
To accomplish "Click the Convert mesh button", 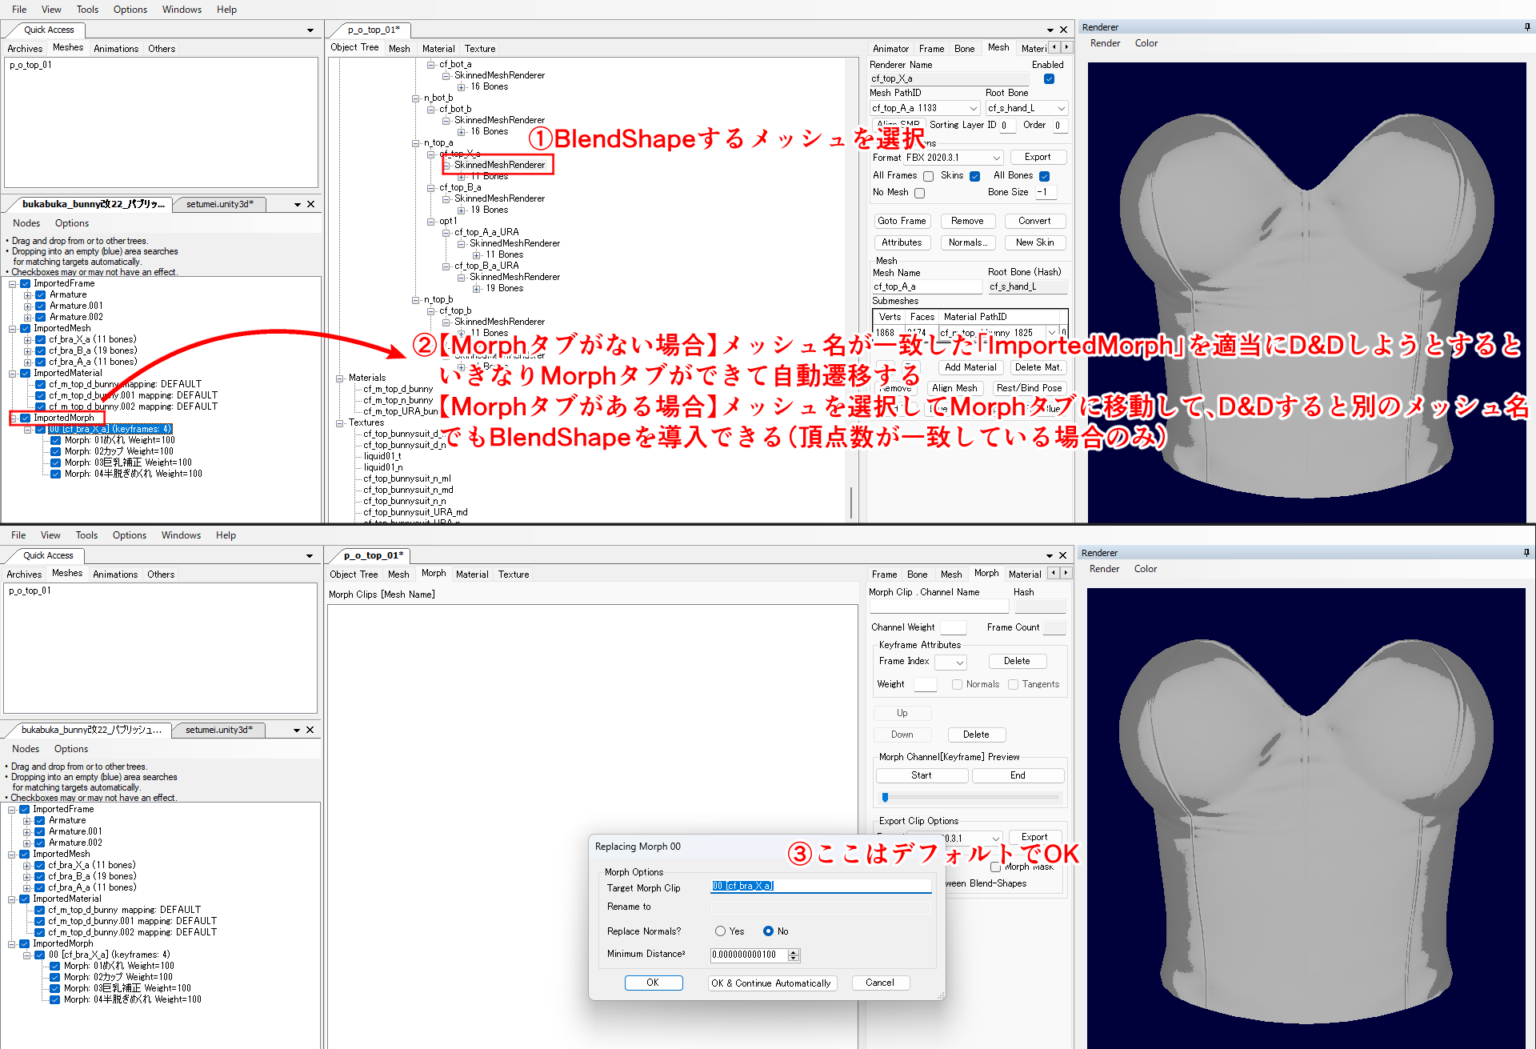I will [x=1035, y=220].
